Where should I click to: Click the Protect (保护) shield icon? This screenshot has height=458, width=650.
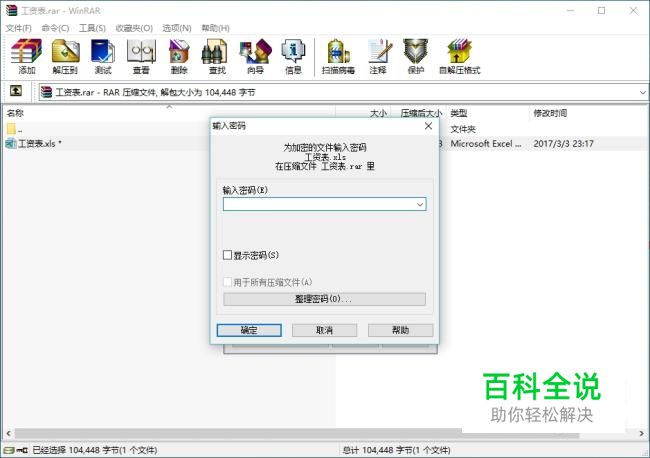coord(416,57)
